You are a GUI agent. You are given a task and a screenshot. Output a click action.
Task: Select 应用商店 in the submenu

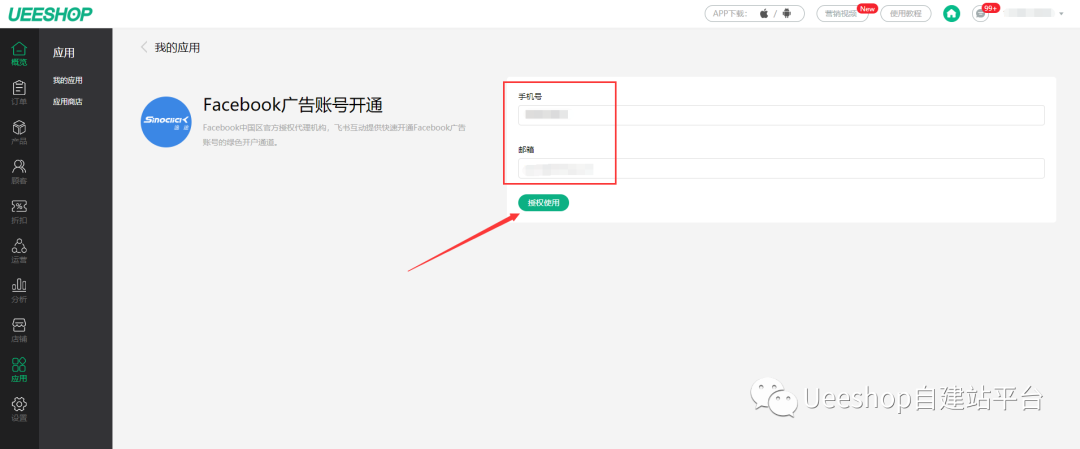pos(68,101)
